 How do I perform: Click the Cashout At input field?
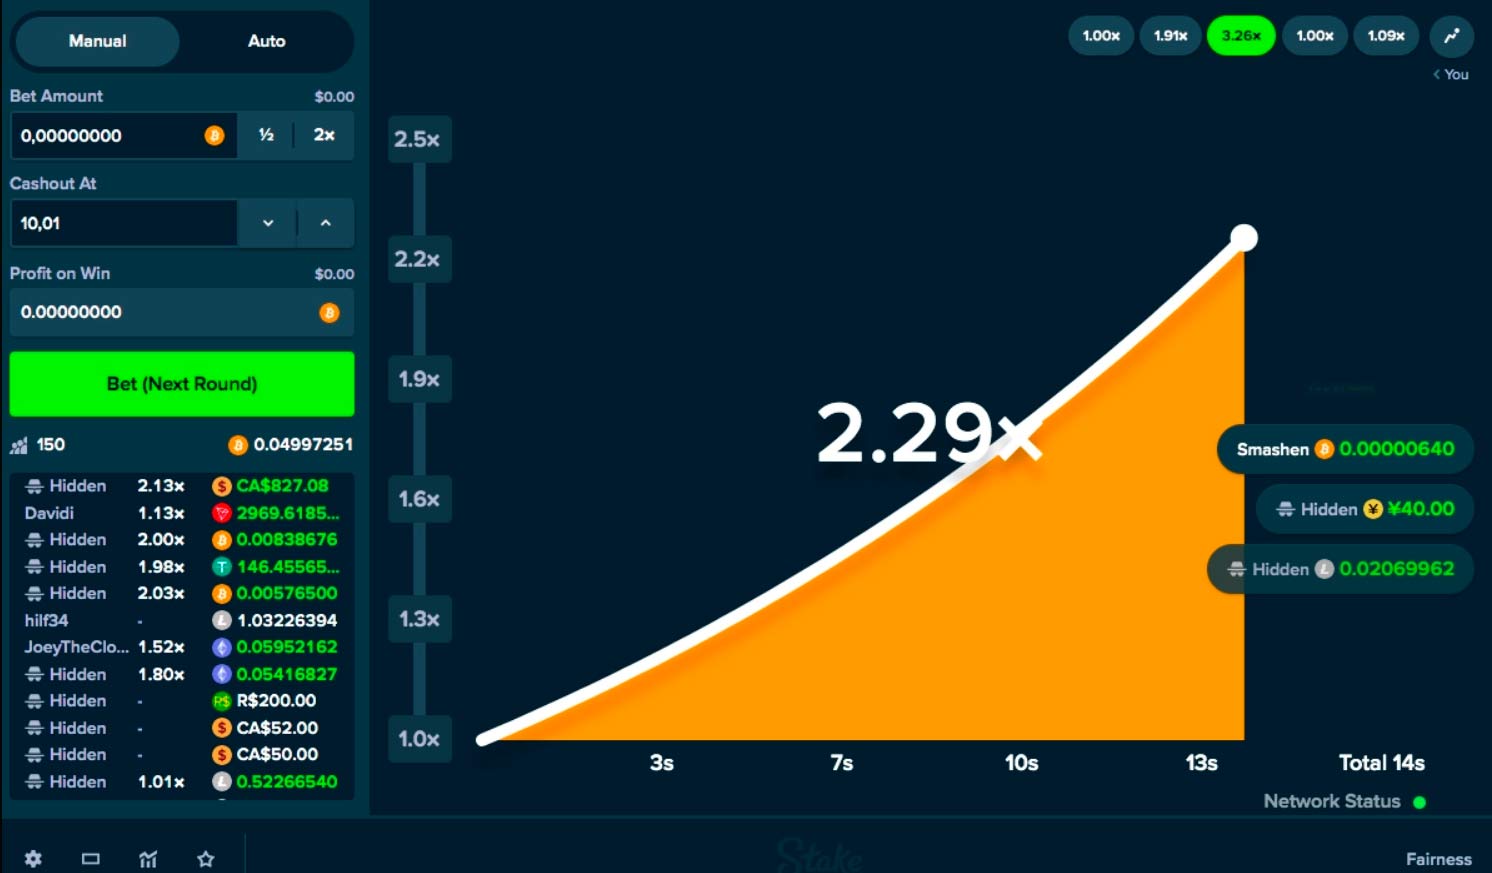tap(123, 223)
